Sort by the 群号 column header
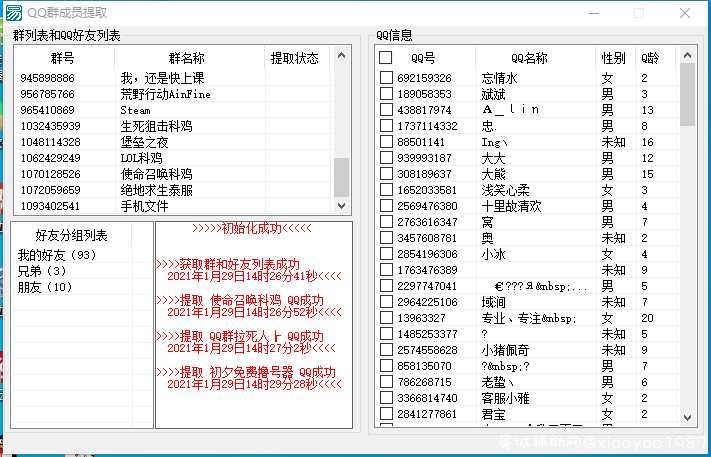Viewport: 711px width, 457px height. tap(63, 58)
